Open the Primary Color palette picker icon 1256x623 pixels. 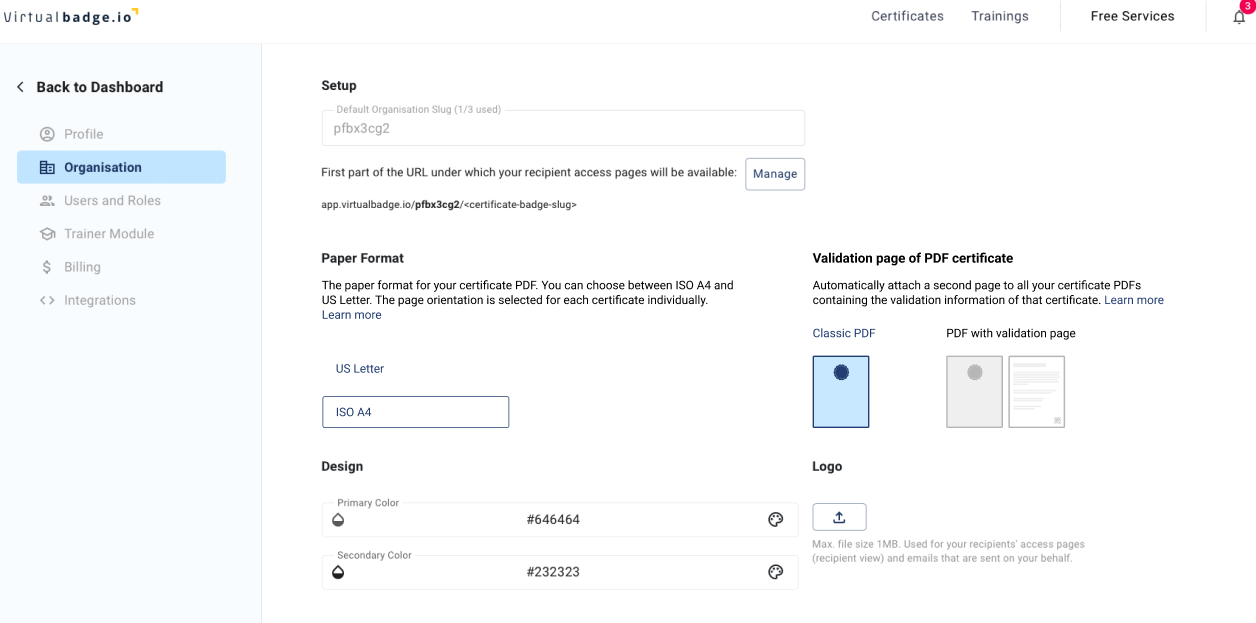pyautogui.click(x=775, y=519)
